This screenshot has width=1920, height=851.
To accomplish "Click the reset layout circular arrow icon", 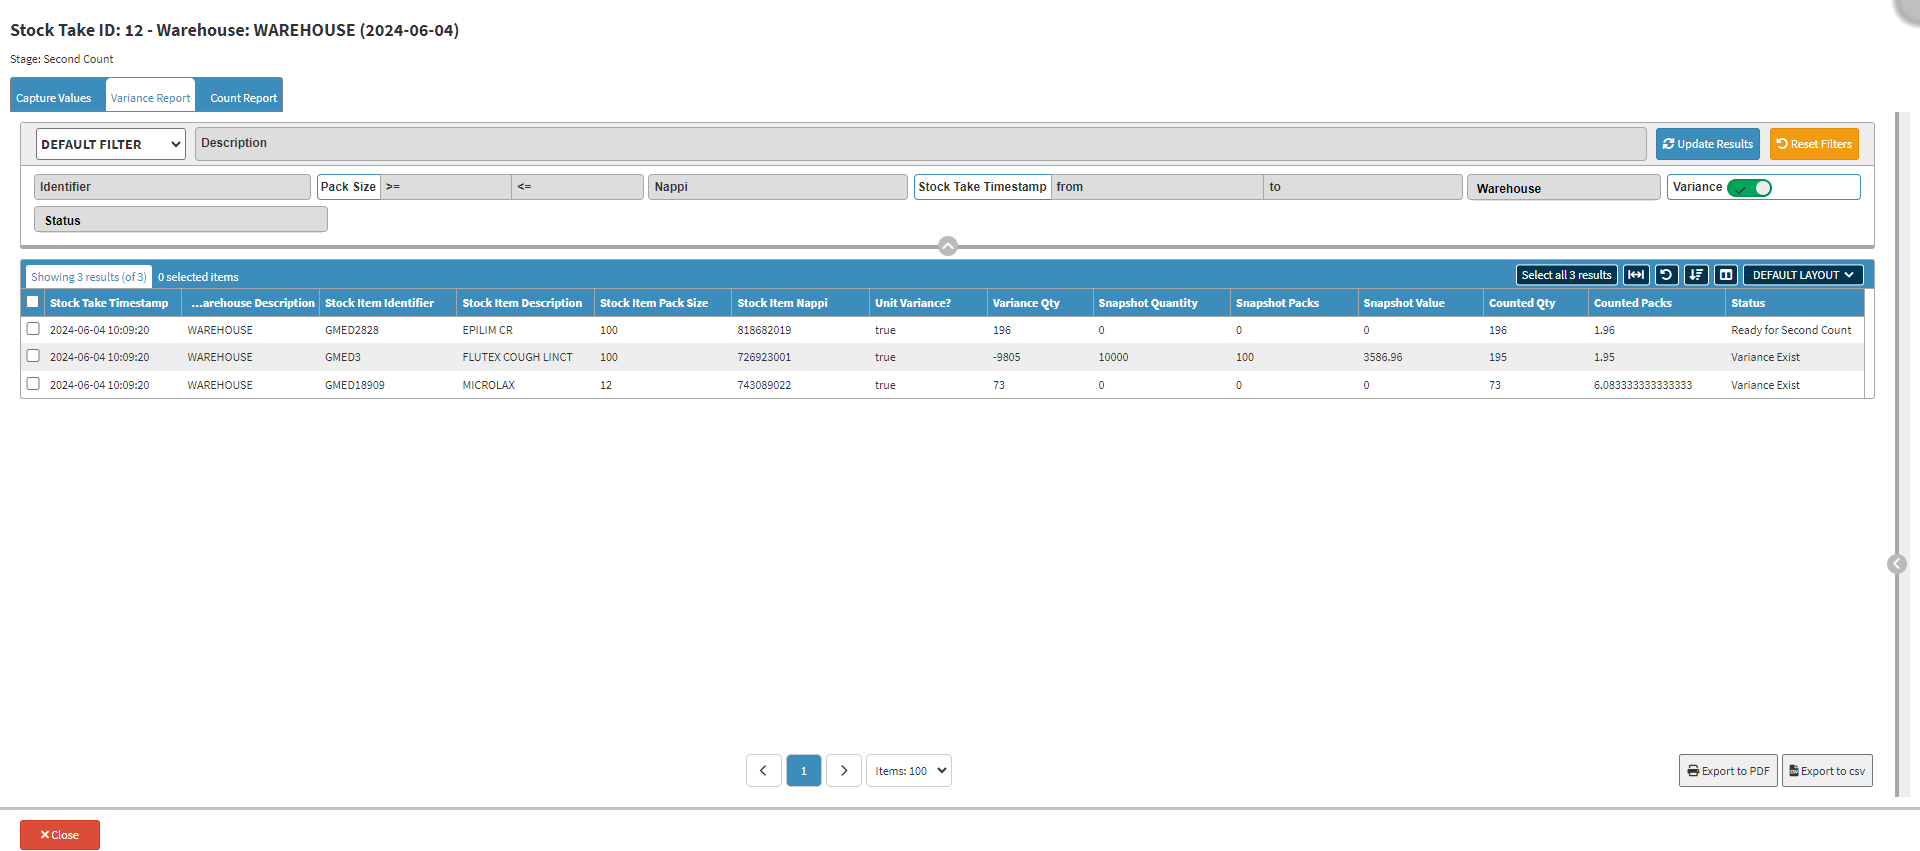I will [1666, 275].
